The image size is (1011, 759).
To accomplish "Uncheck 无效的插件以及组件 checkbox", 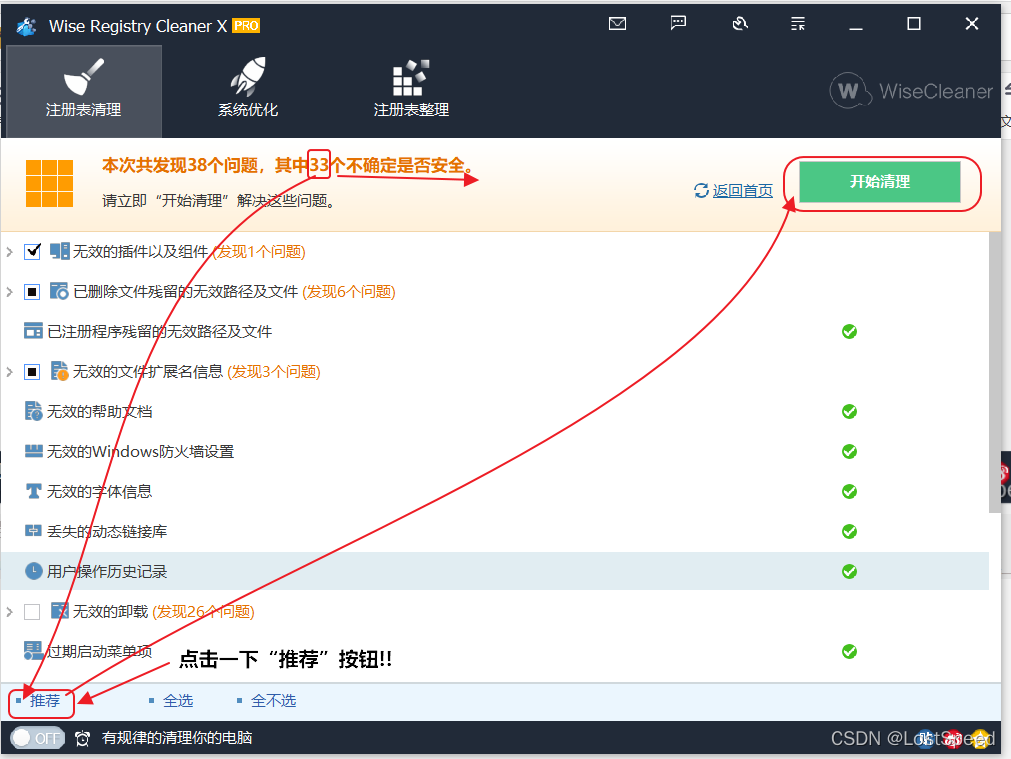I will coord(33,251).
